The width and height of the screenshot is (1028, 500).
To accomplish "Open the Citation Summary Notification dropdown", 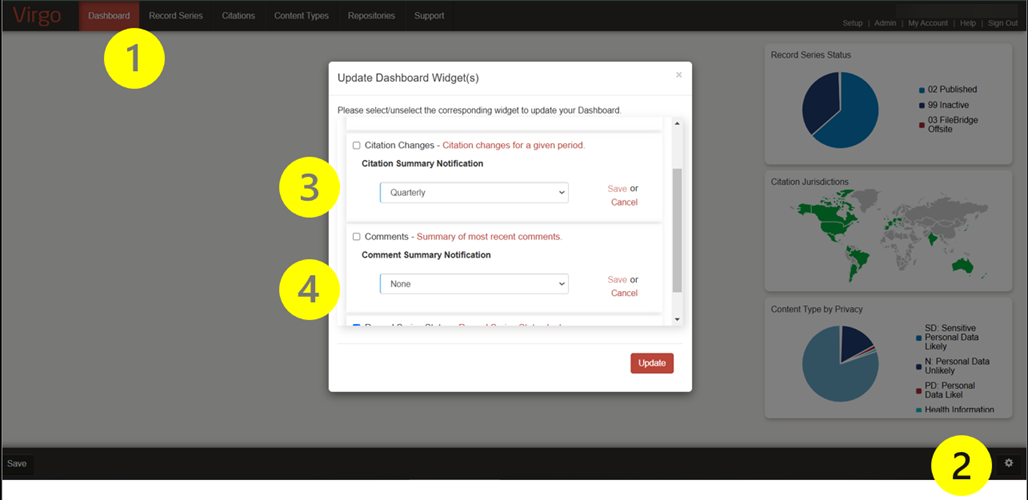I will coord(473,193).
